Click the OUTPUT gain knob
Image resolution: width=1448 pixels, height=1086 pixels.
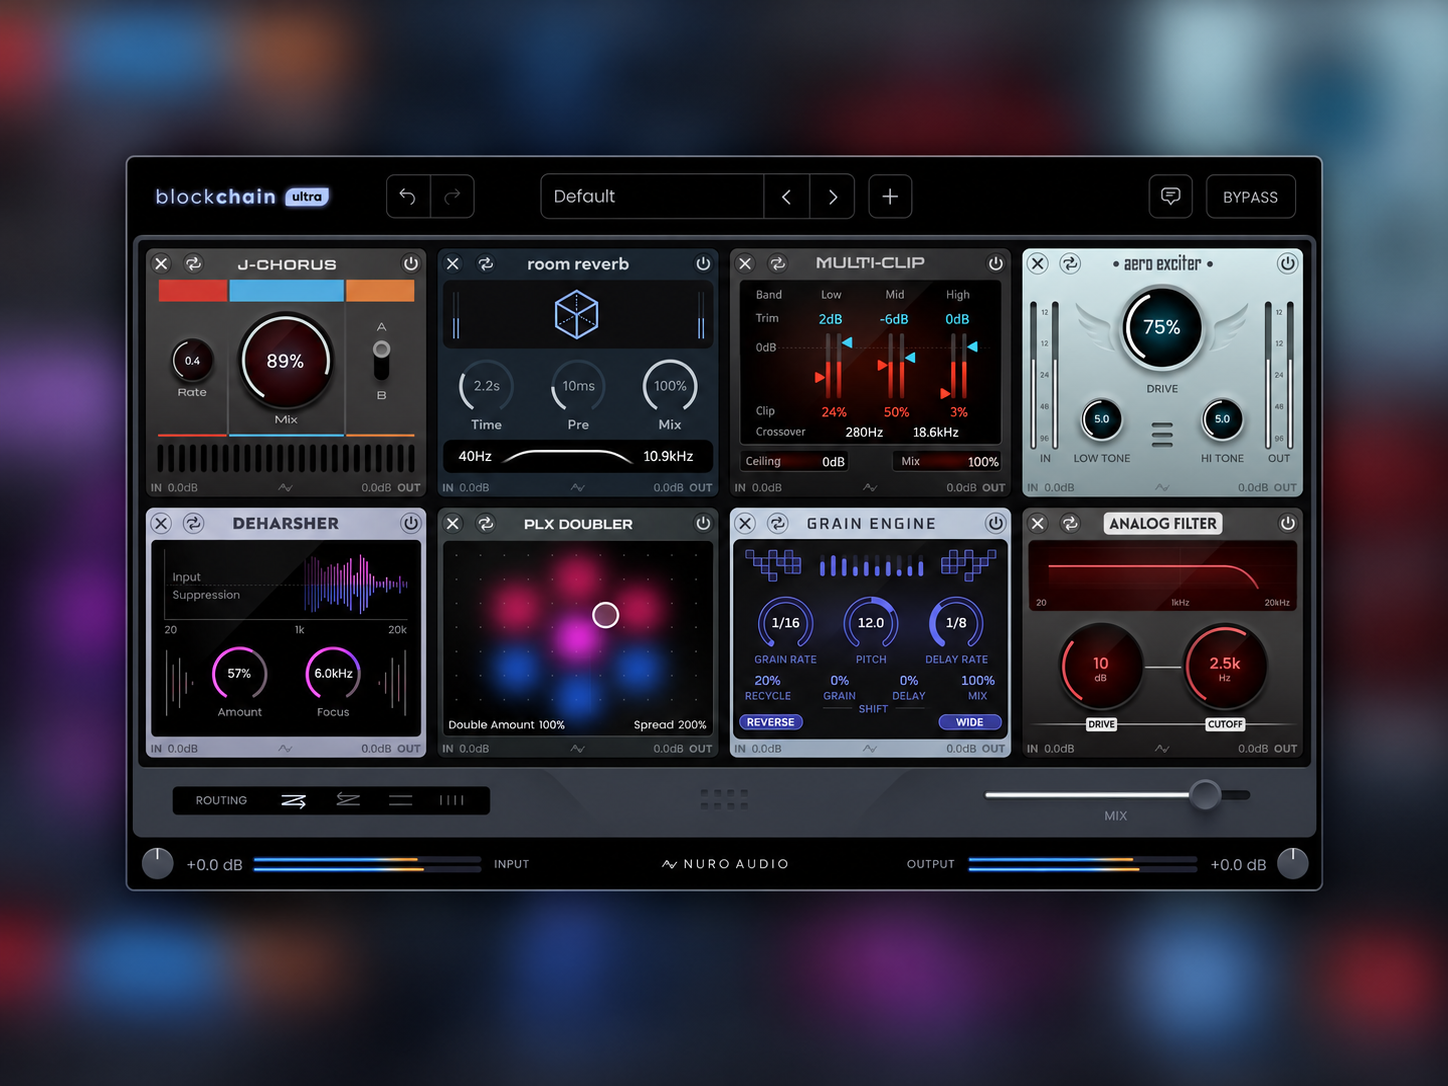click(1293, 863)
